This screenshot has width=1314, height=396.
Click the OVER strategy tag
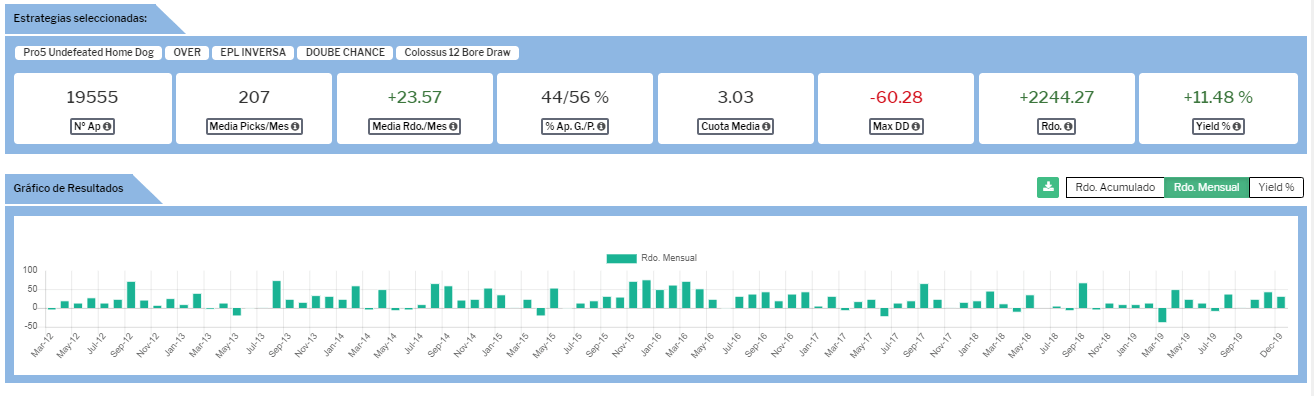186,53
